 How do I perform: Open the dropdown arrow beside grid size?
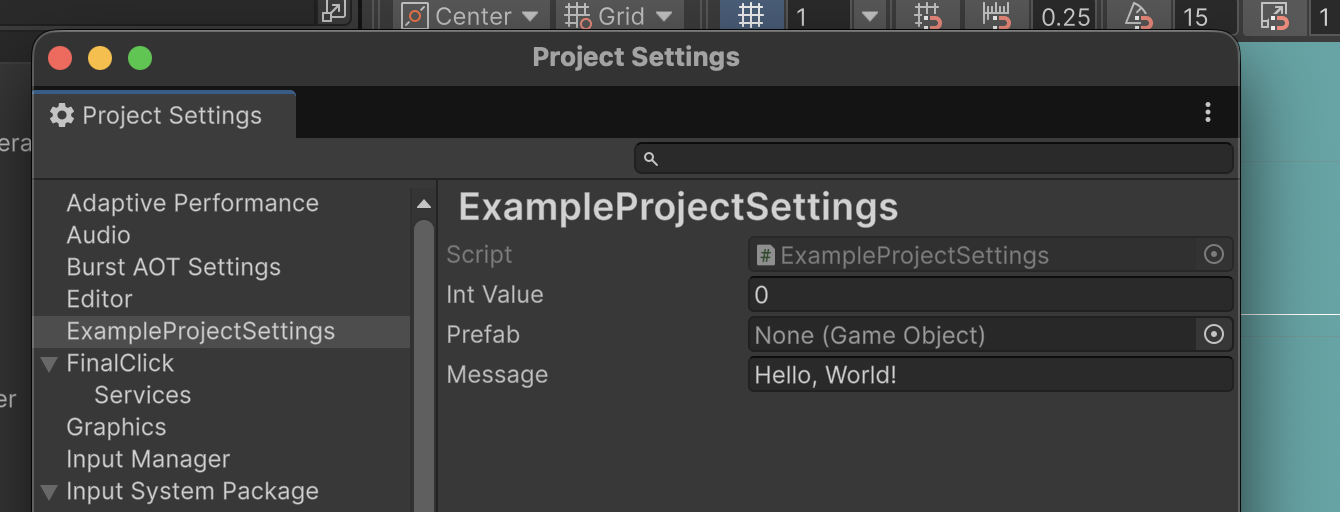(869, 15)
